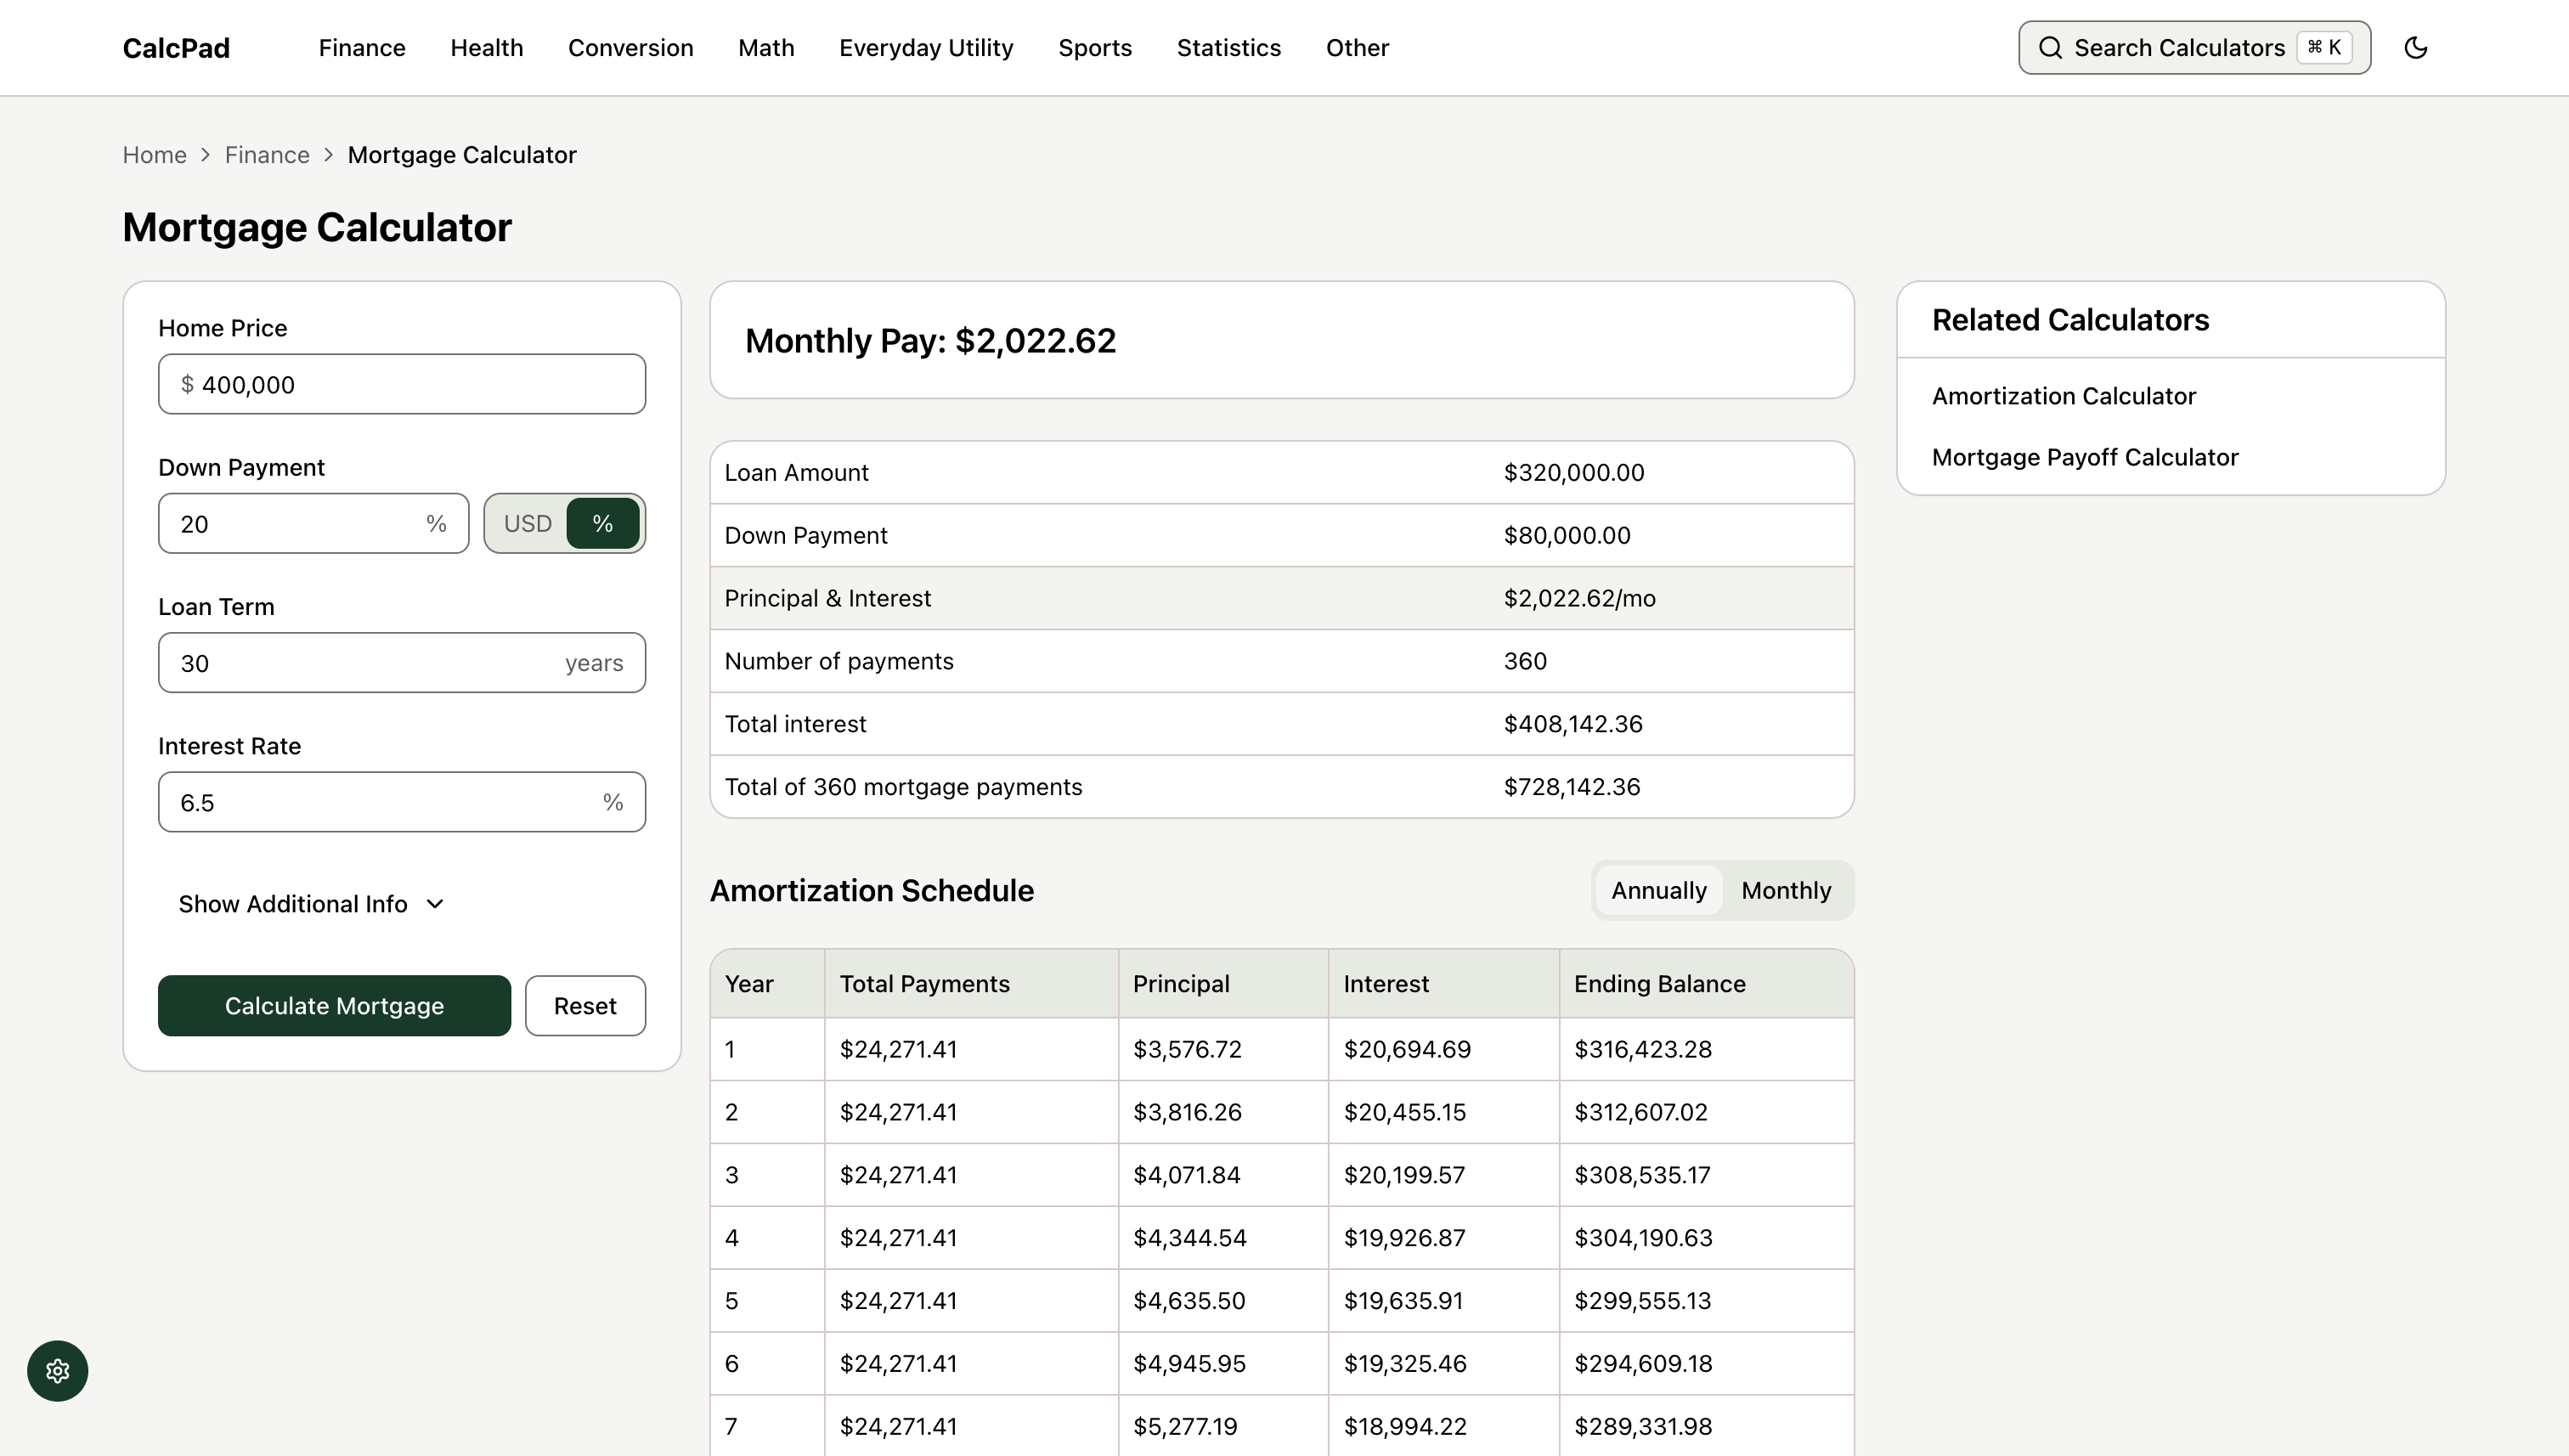Open the Other menu

click(x=1357, y=48)
